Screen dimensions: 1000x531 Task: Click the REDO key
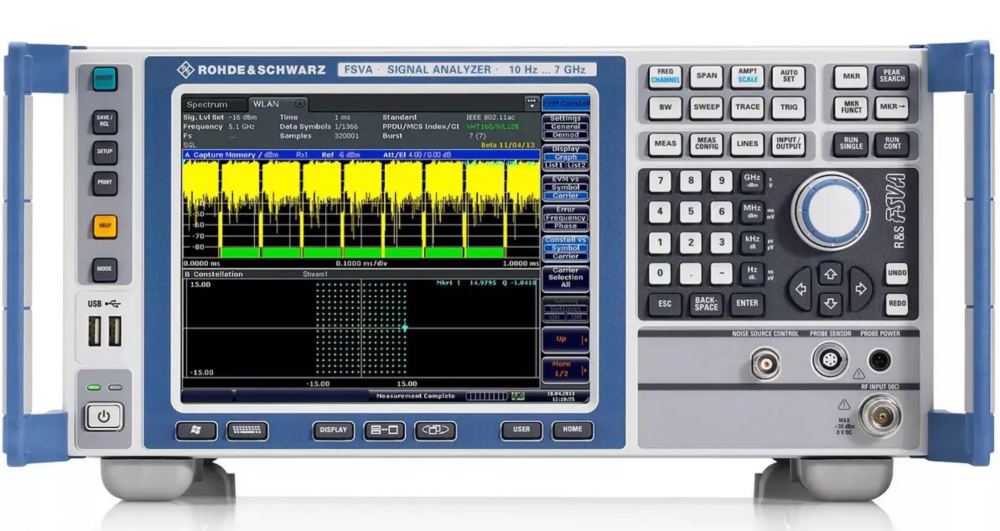(896, 304)
